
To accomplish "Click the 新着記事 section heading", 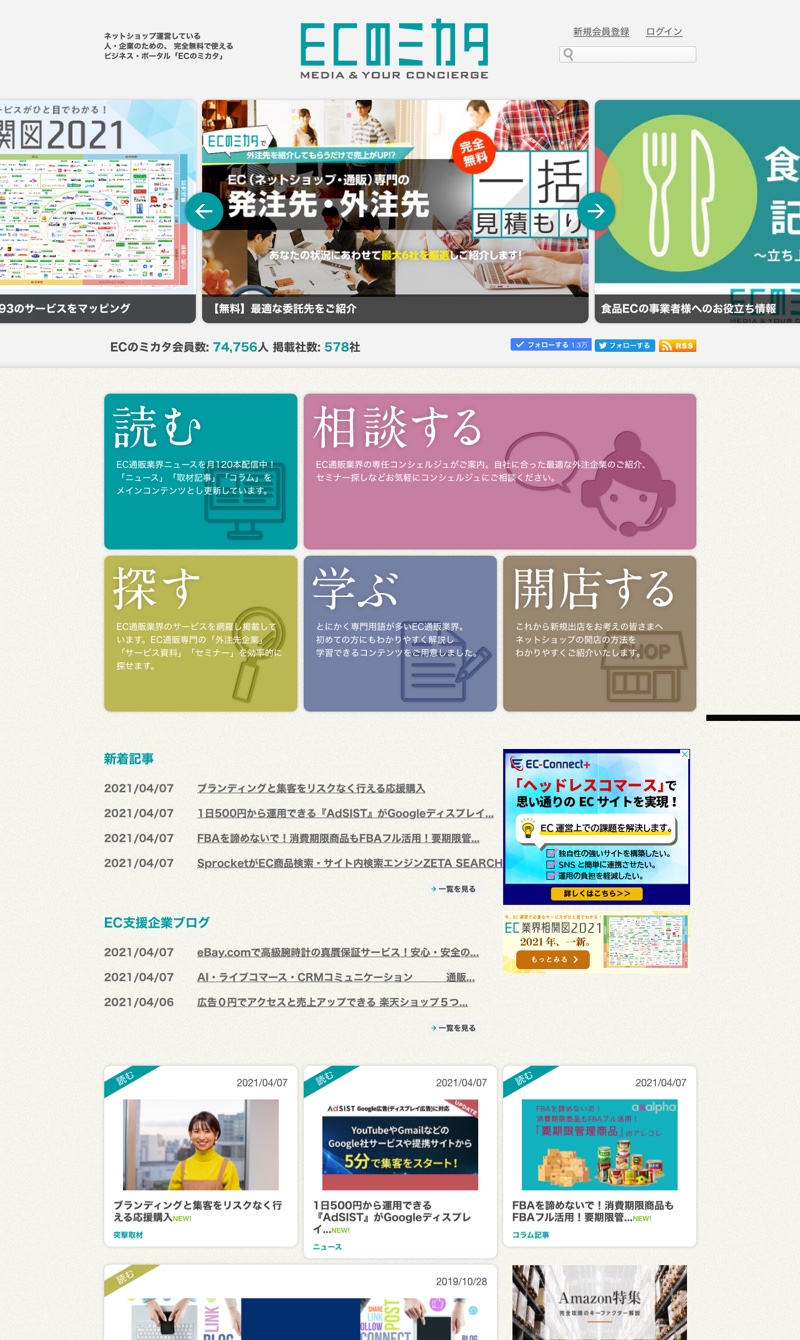I will point(129,759).
